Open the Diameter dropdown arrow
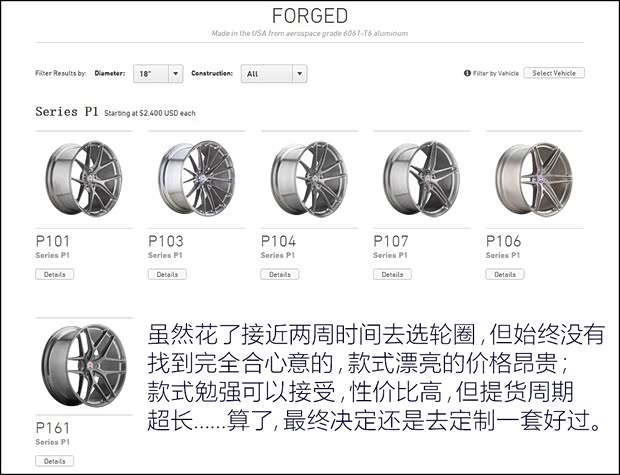Screen dimensions: 620x475 coord(176,74)
